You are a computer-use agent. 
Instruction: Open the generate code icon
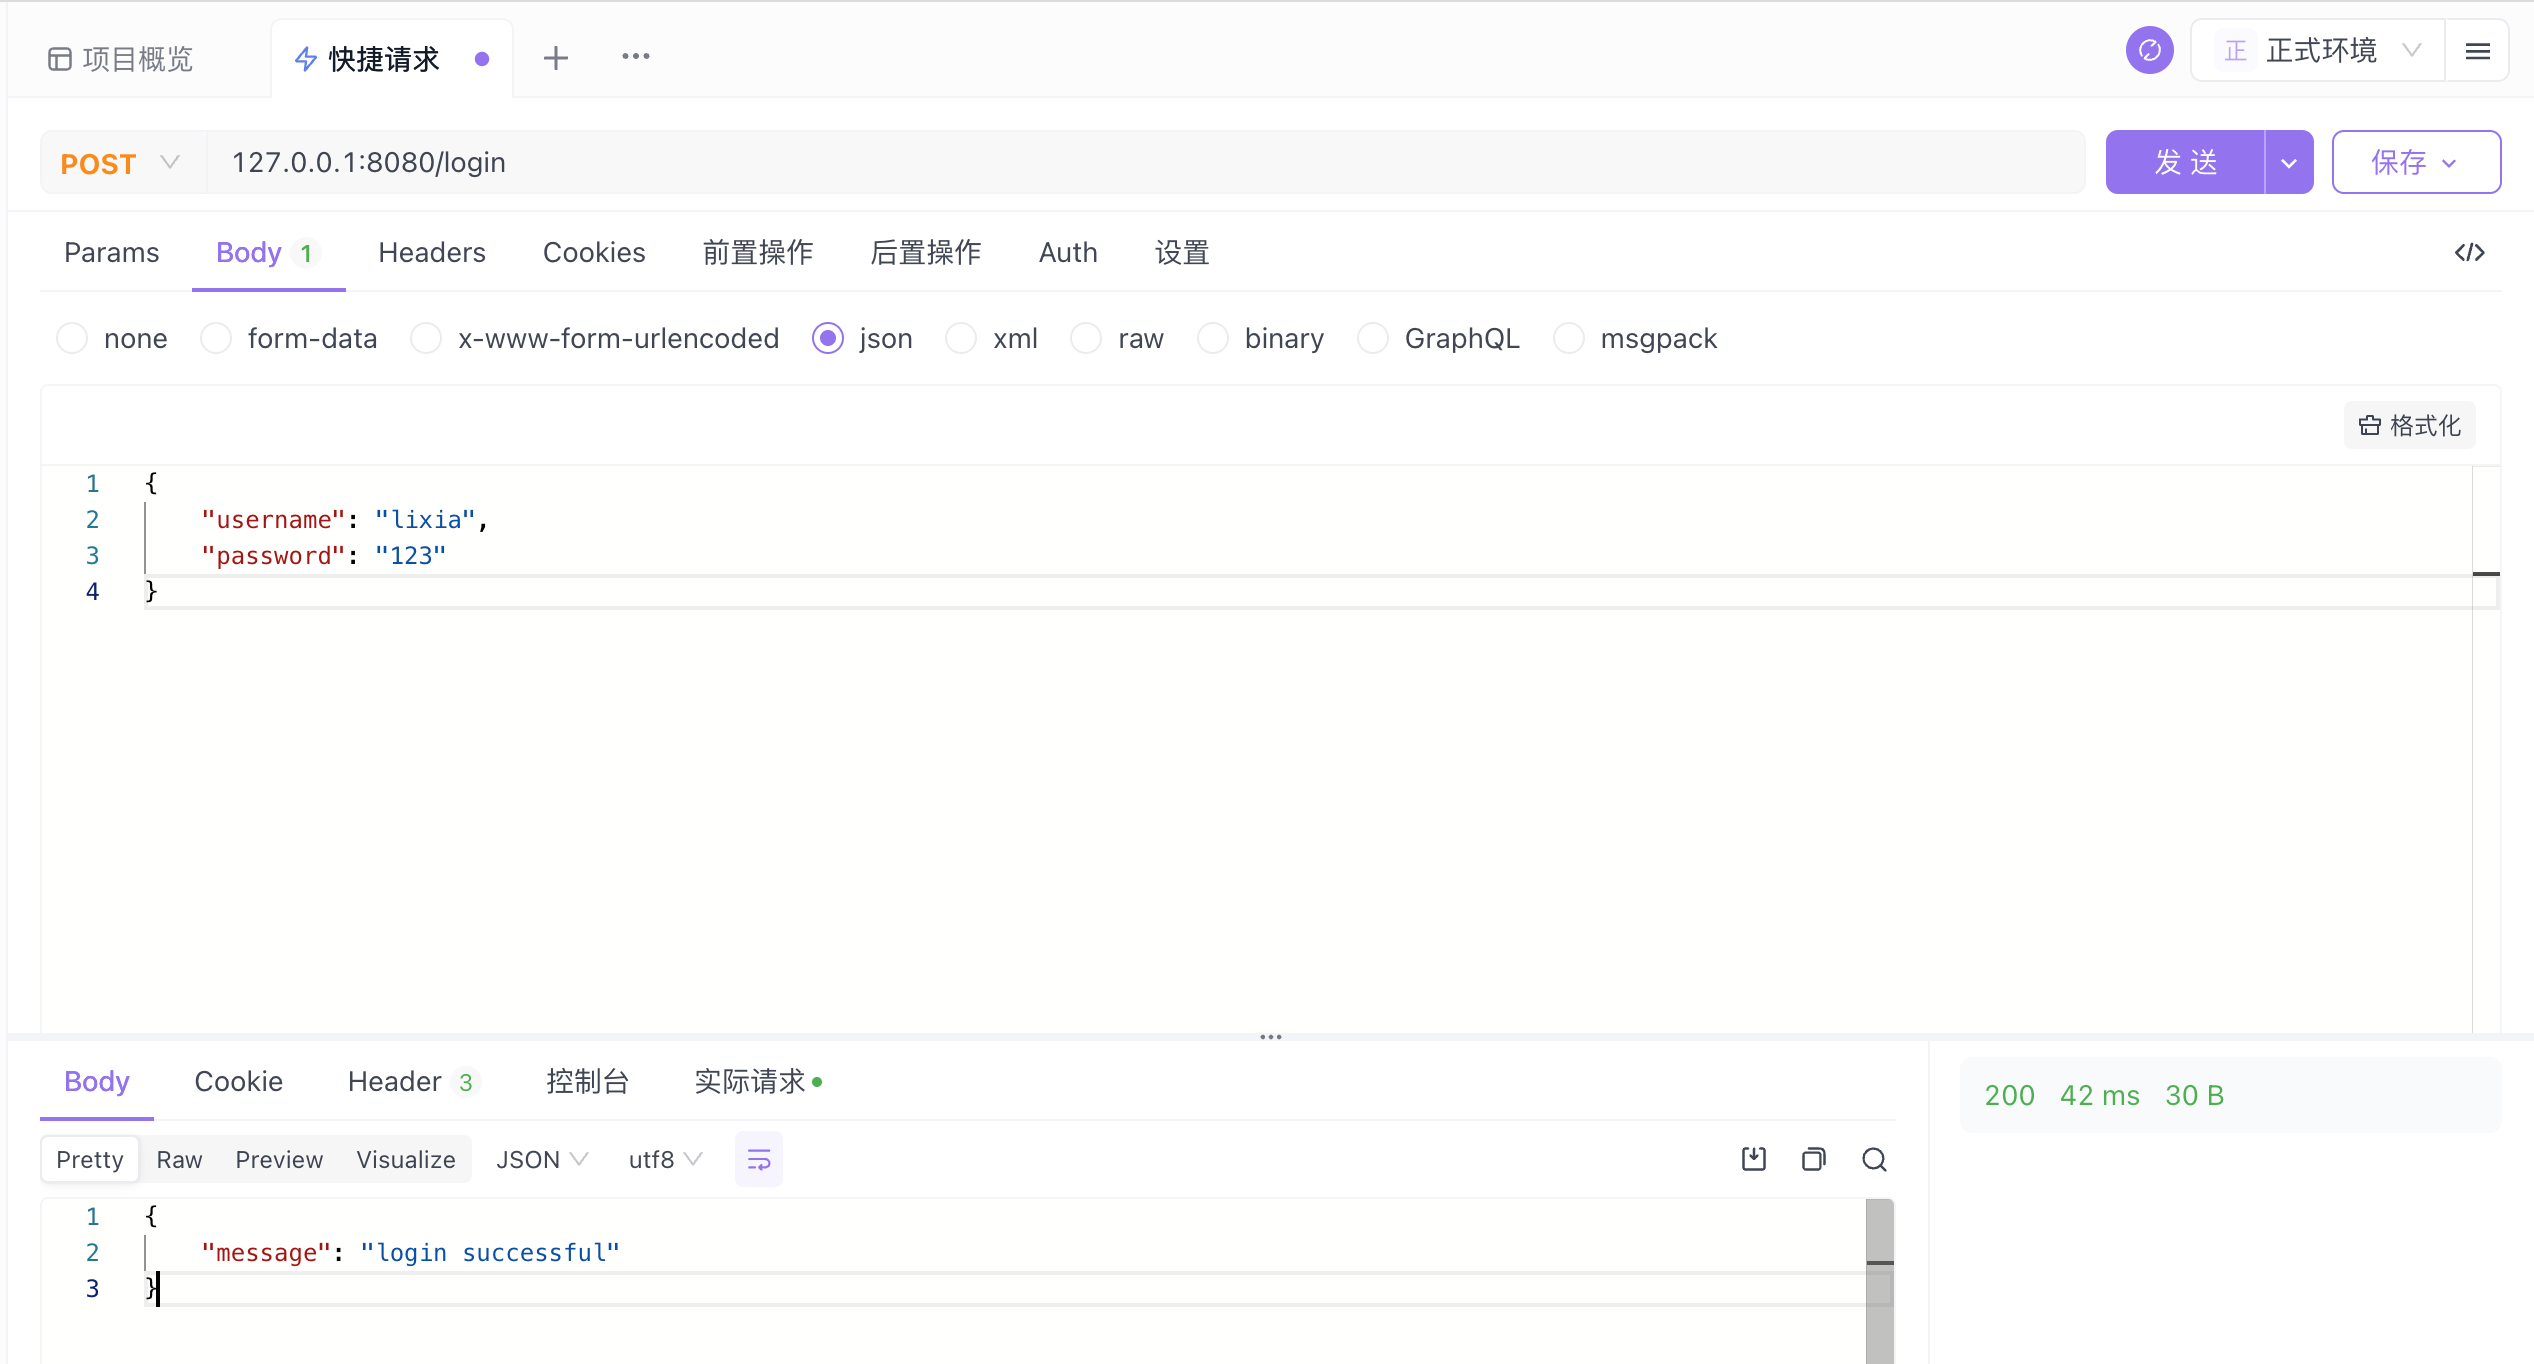pyautogui.click(x=2469, y=253)
